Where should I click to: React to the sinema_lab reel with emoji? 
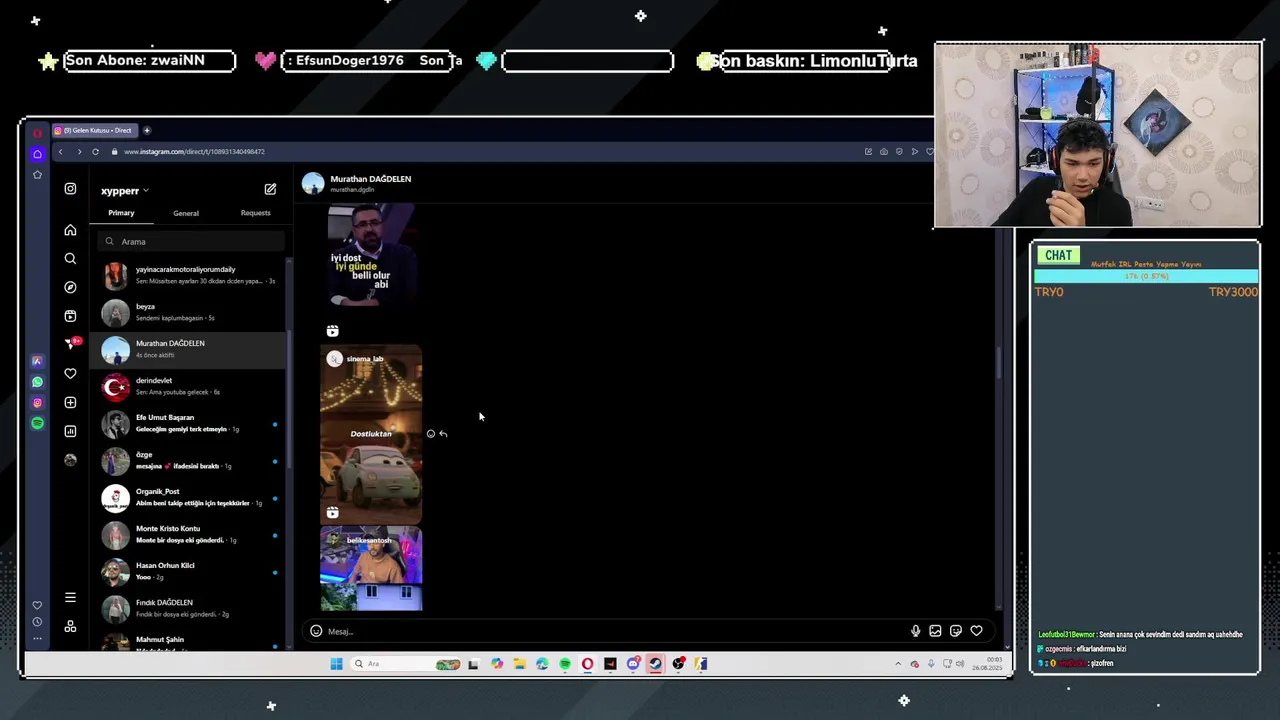click(x=431, y=434)
